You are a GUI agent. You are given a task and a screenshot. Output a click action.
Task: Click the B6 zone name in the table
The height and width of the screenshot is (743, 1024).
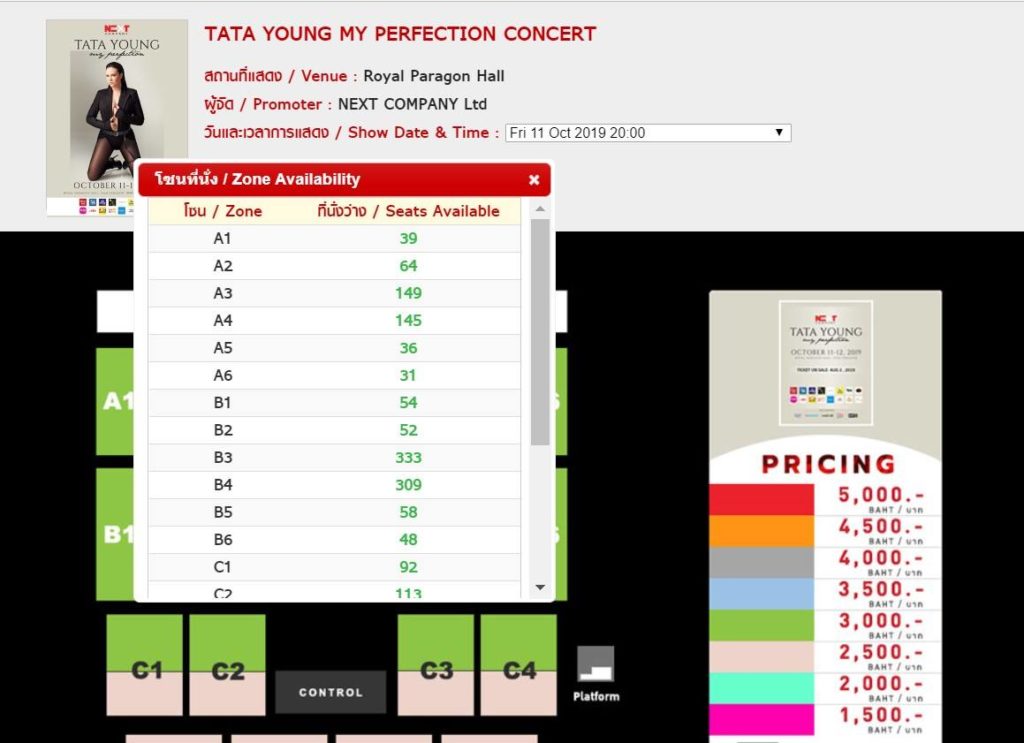[x=223, y=540]
